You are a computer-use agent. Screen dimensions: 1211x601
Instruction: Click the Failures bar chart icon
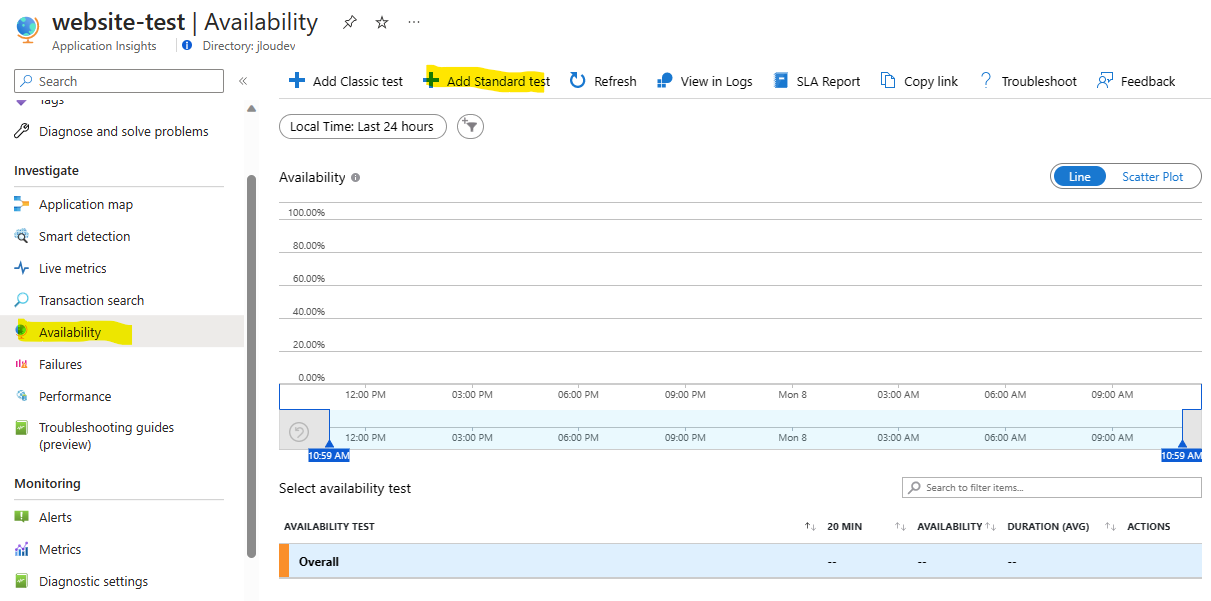click(22, 364)
